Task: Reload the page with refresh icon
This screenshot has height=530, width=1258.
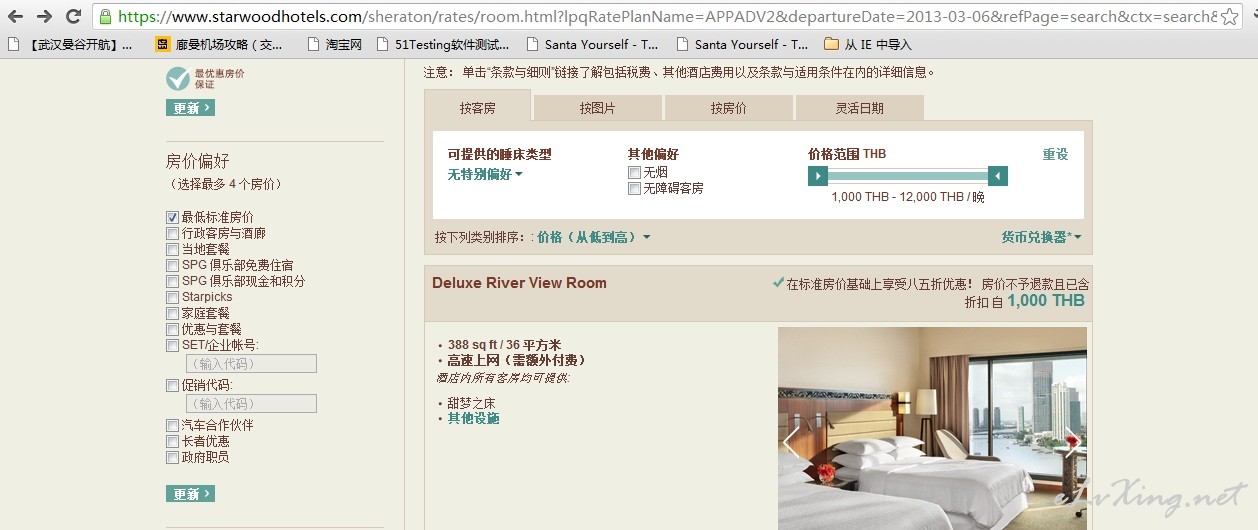Action: coord(73,16)
